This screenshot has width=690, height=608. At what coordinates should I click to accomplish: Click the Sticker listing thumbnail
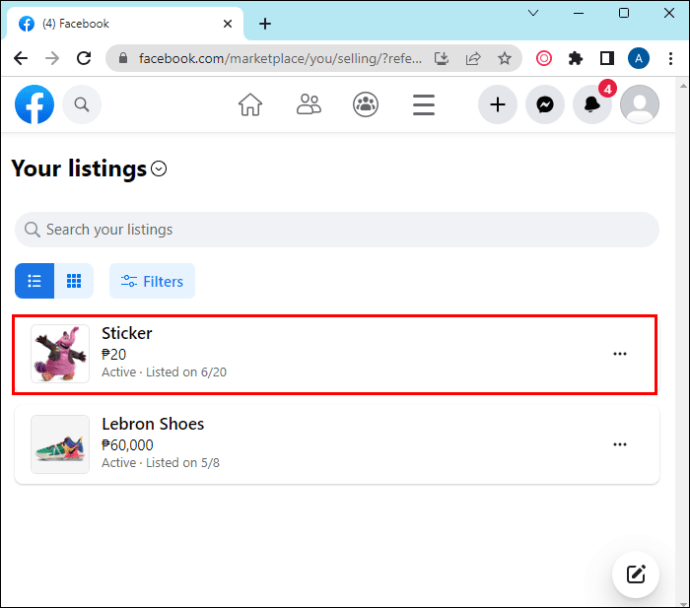60,354
